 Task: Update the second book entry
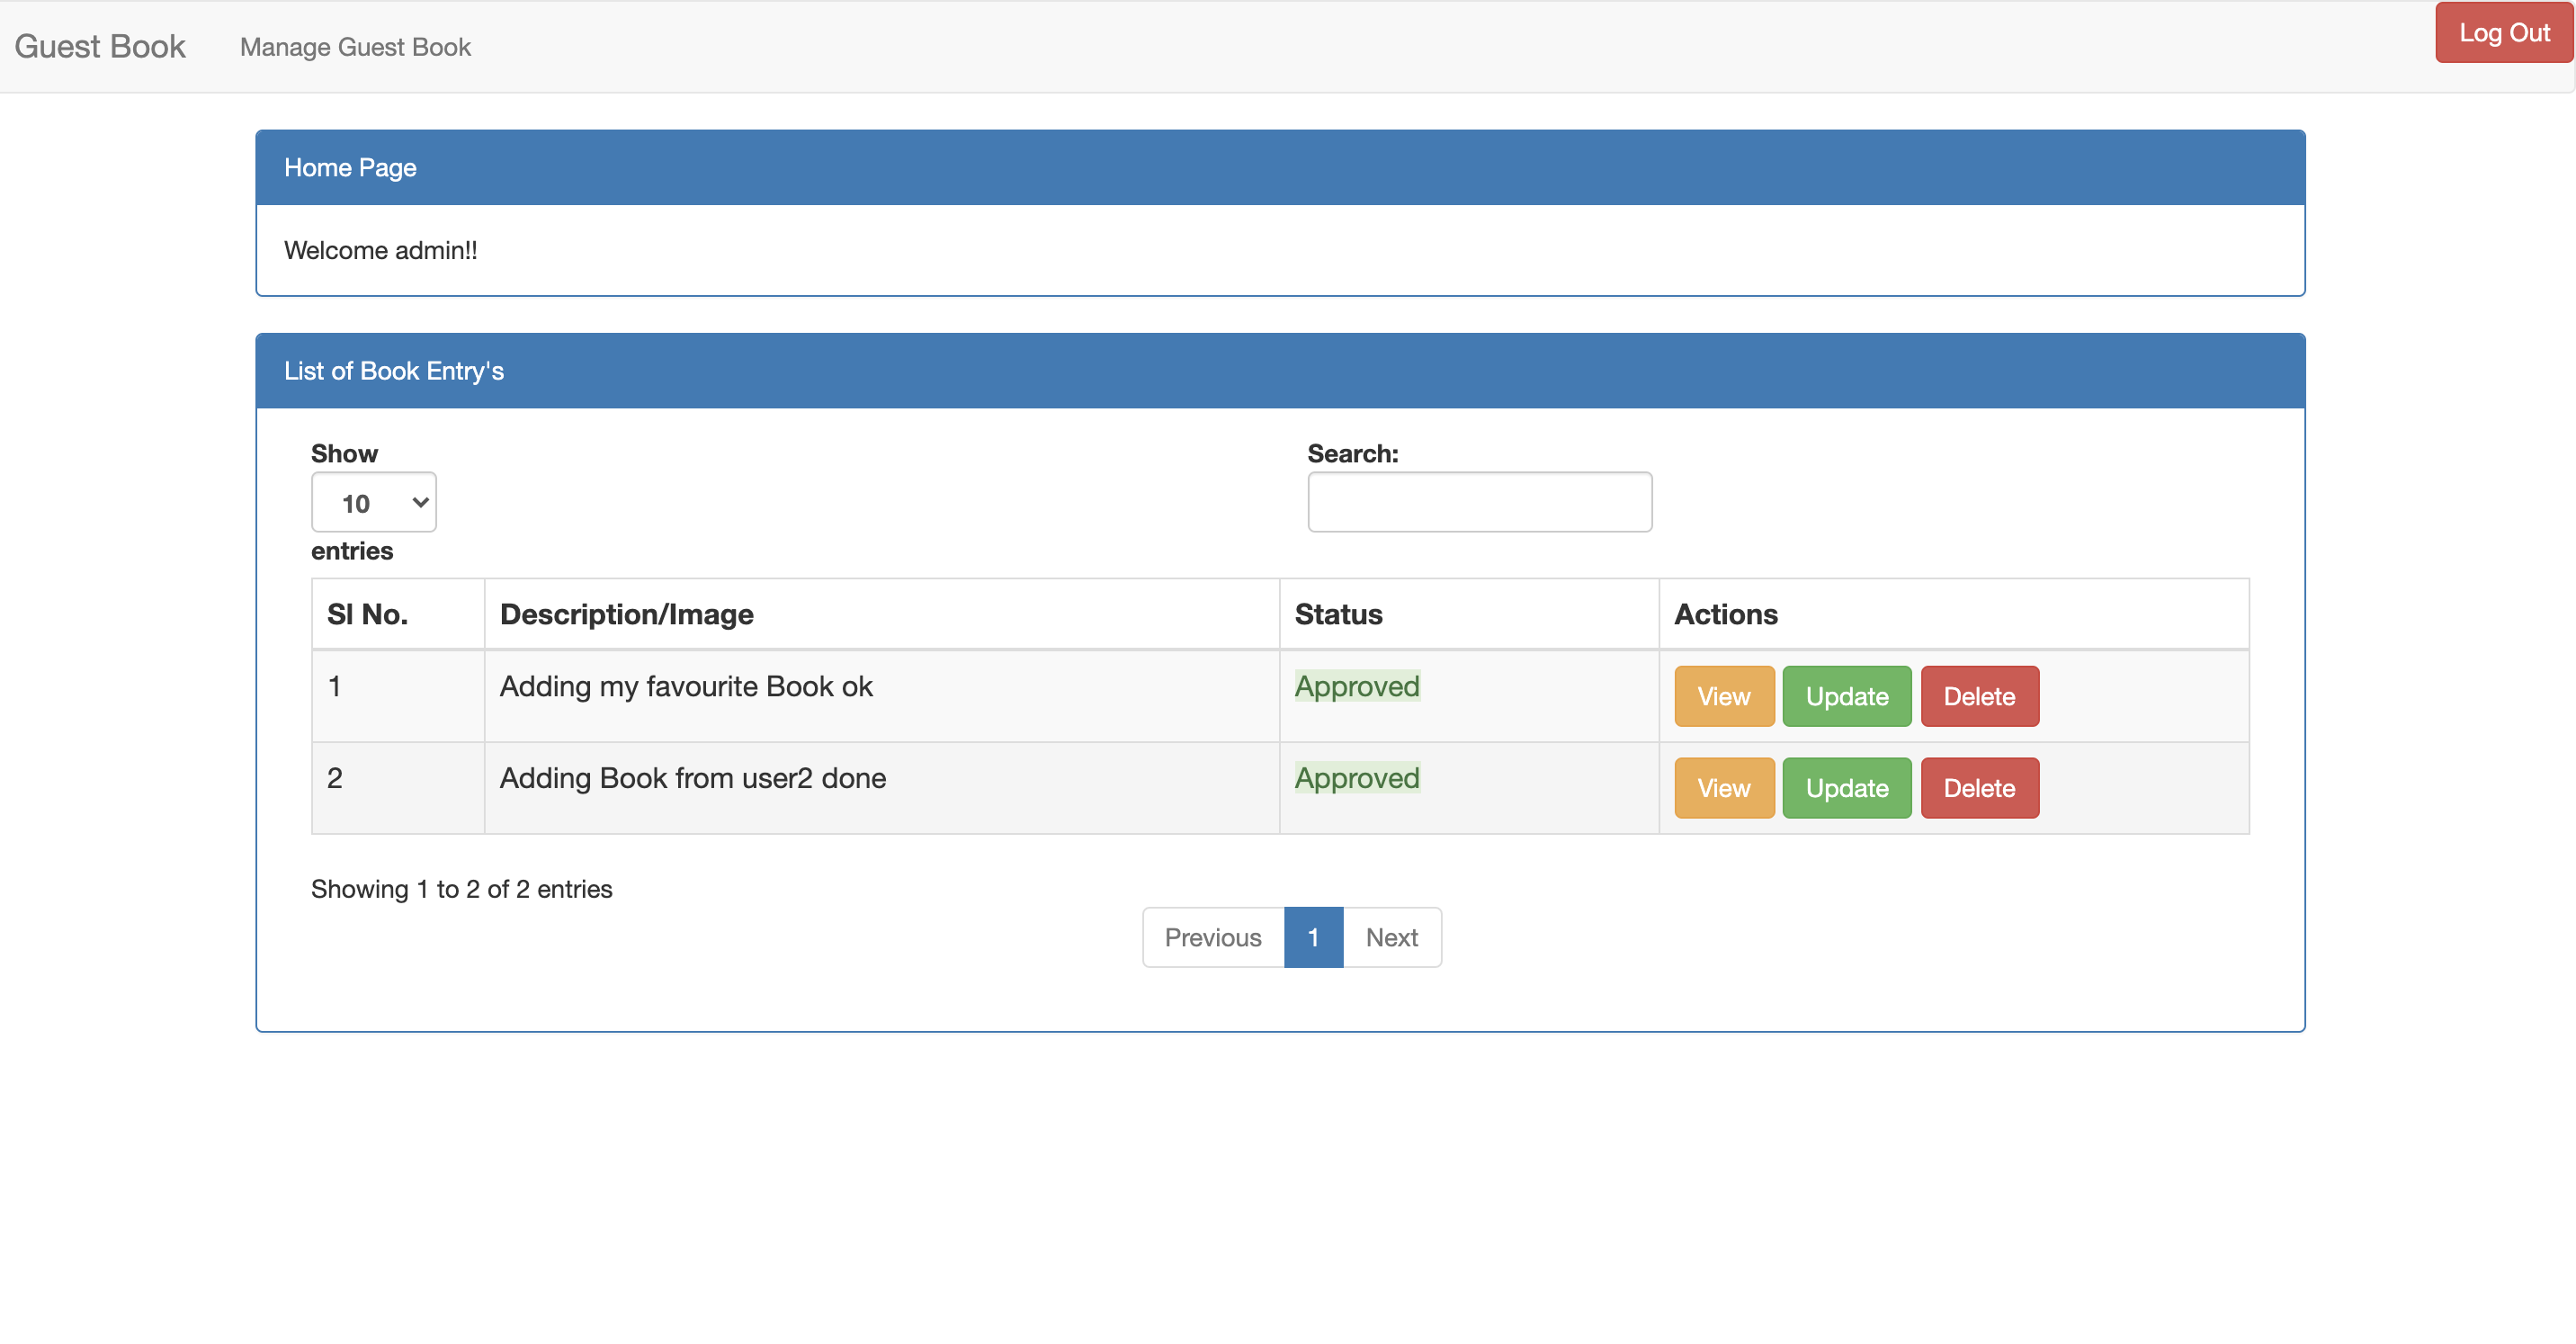tap(1846, 789)
